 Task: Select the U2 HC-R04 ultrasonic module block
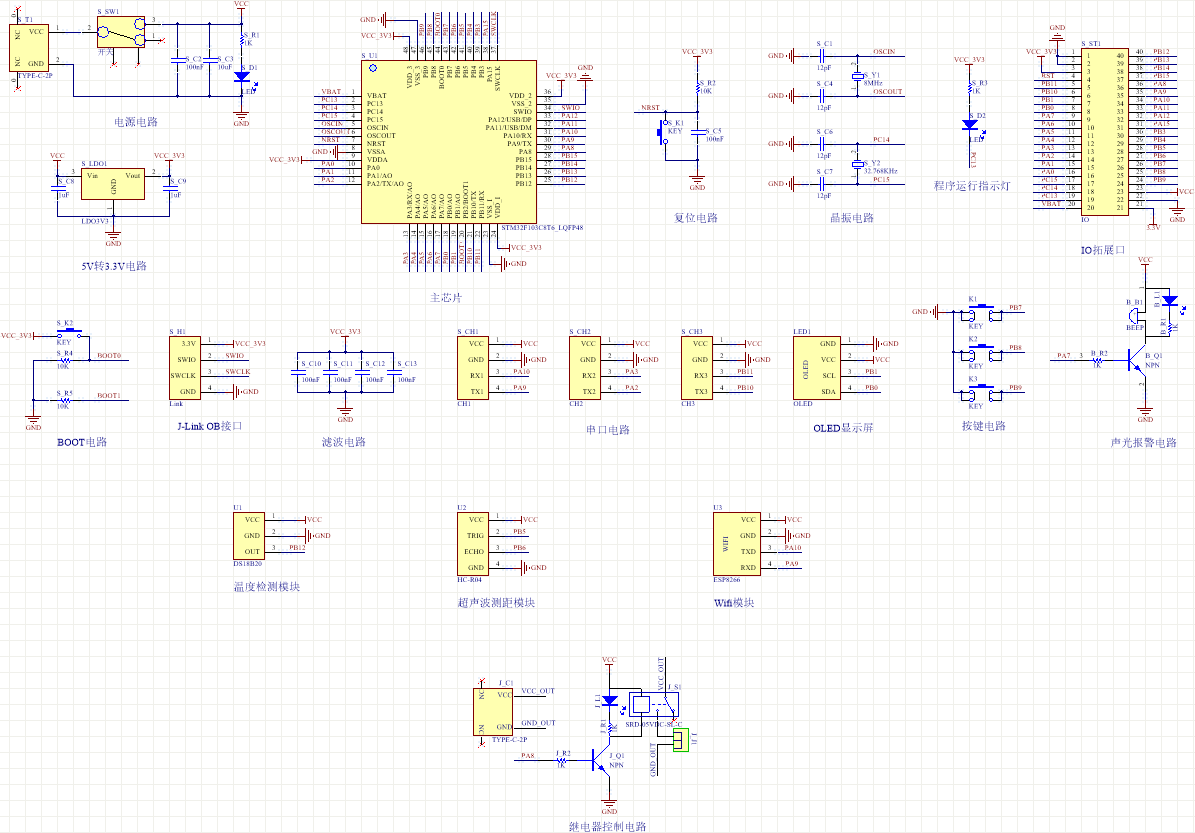[x=473, y=544]
